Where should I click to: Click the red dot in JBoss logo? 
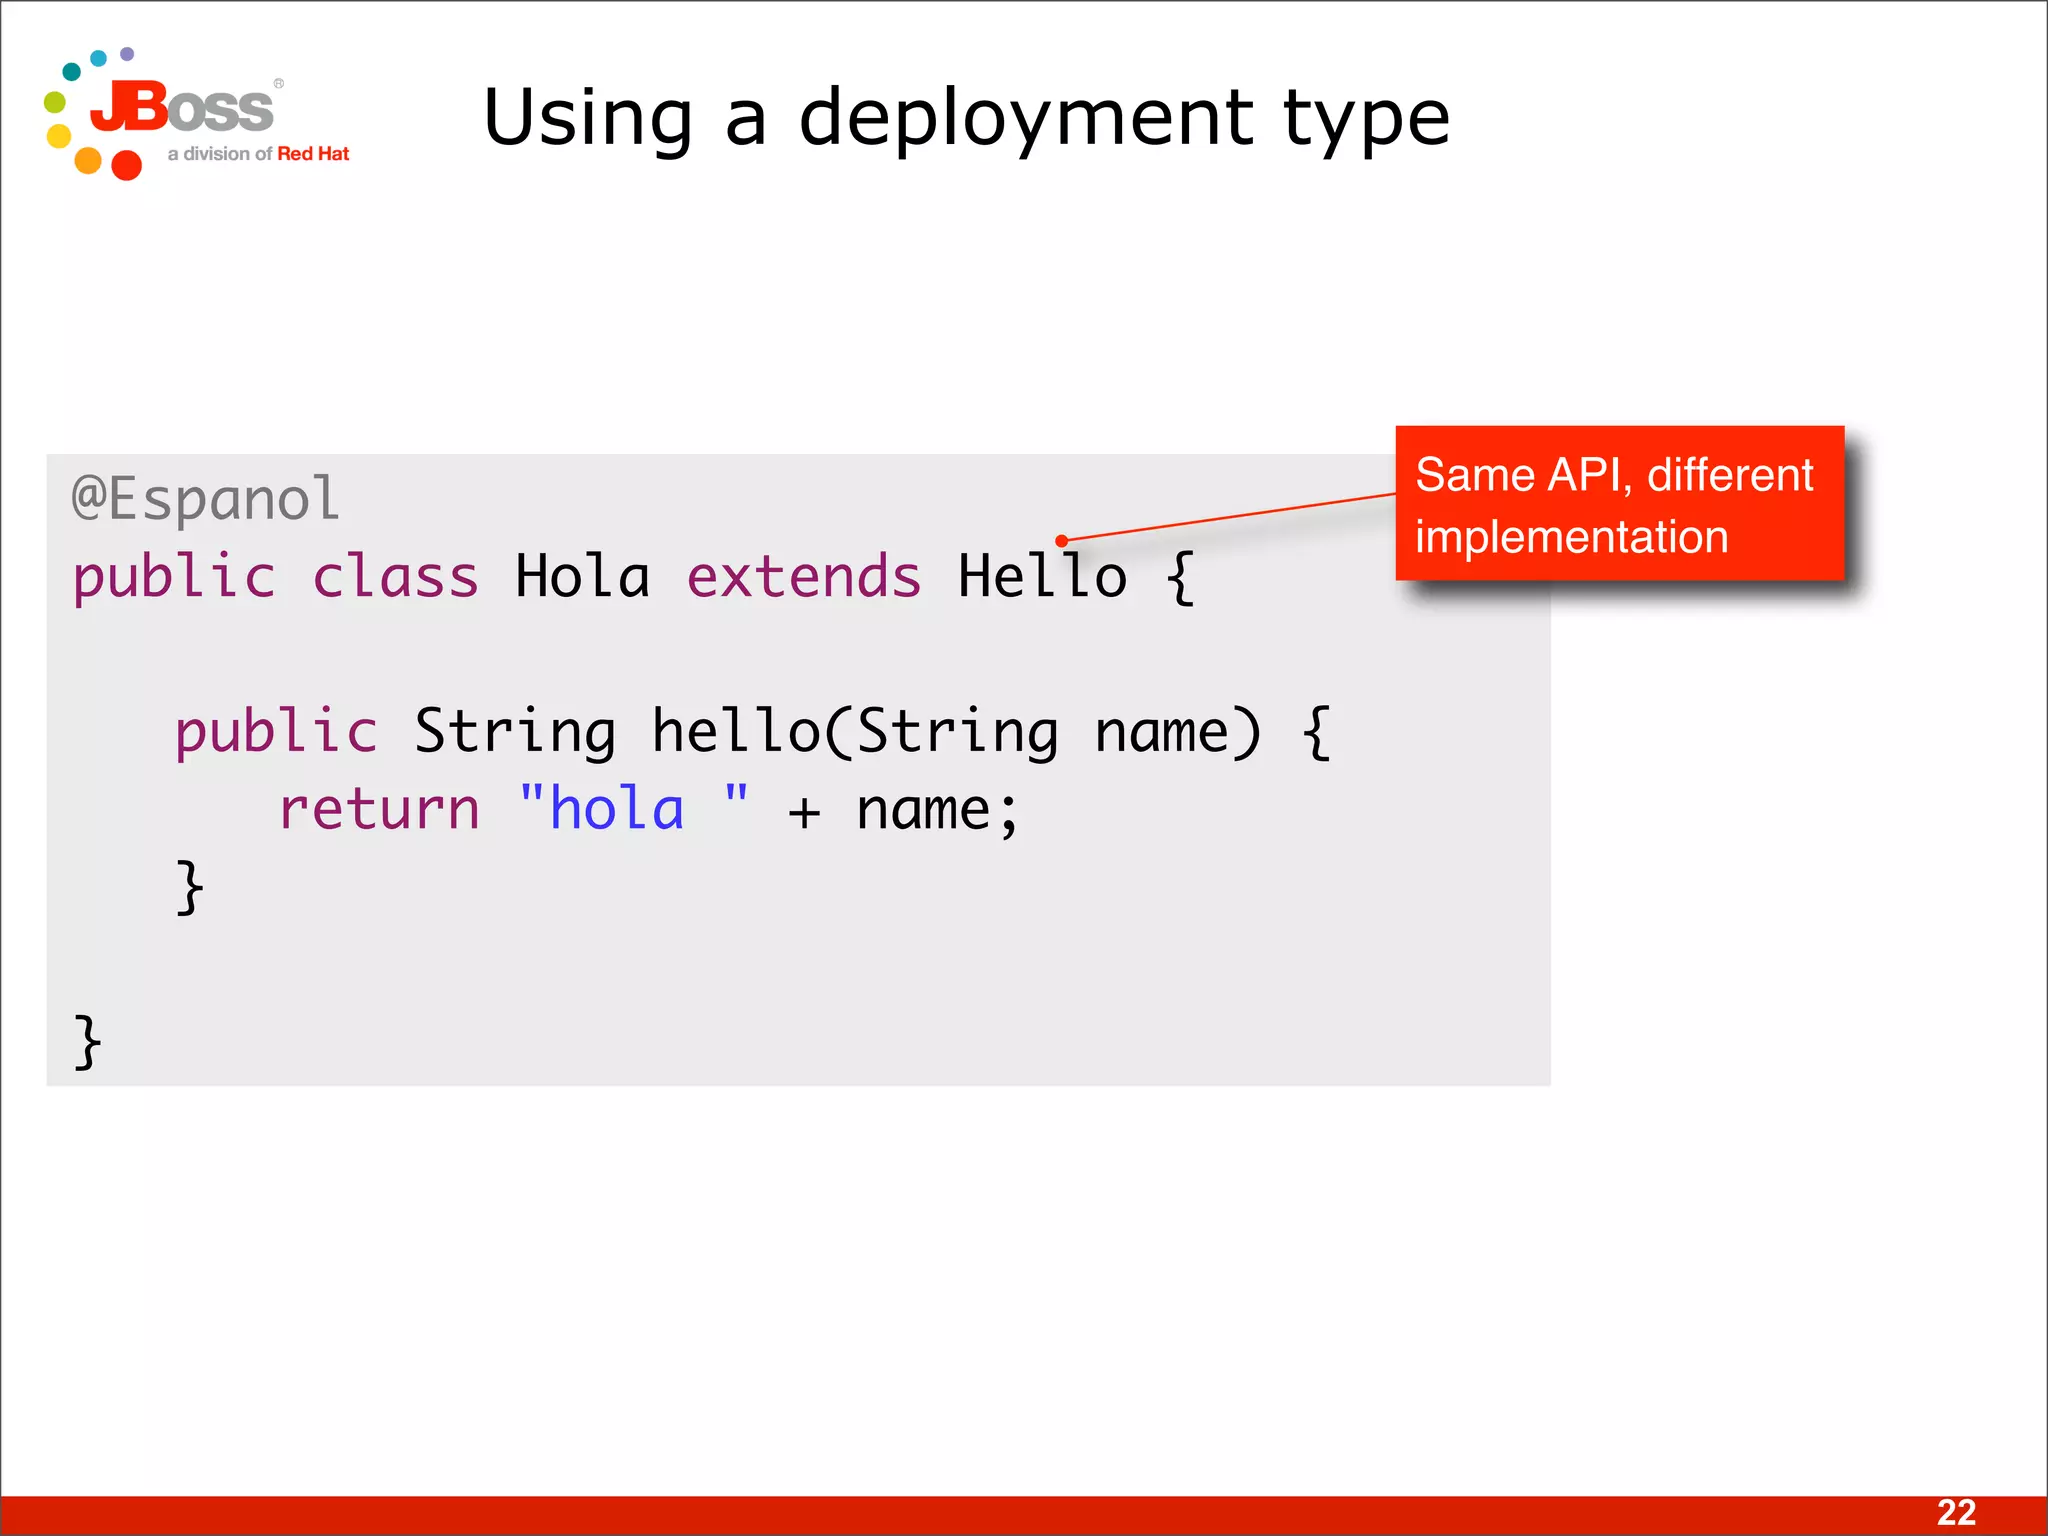tap(127, 165)
